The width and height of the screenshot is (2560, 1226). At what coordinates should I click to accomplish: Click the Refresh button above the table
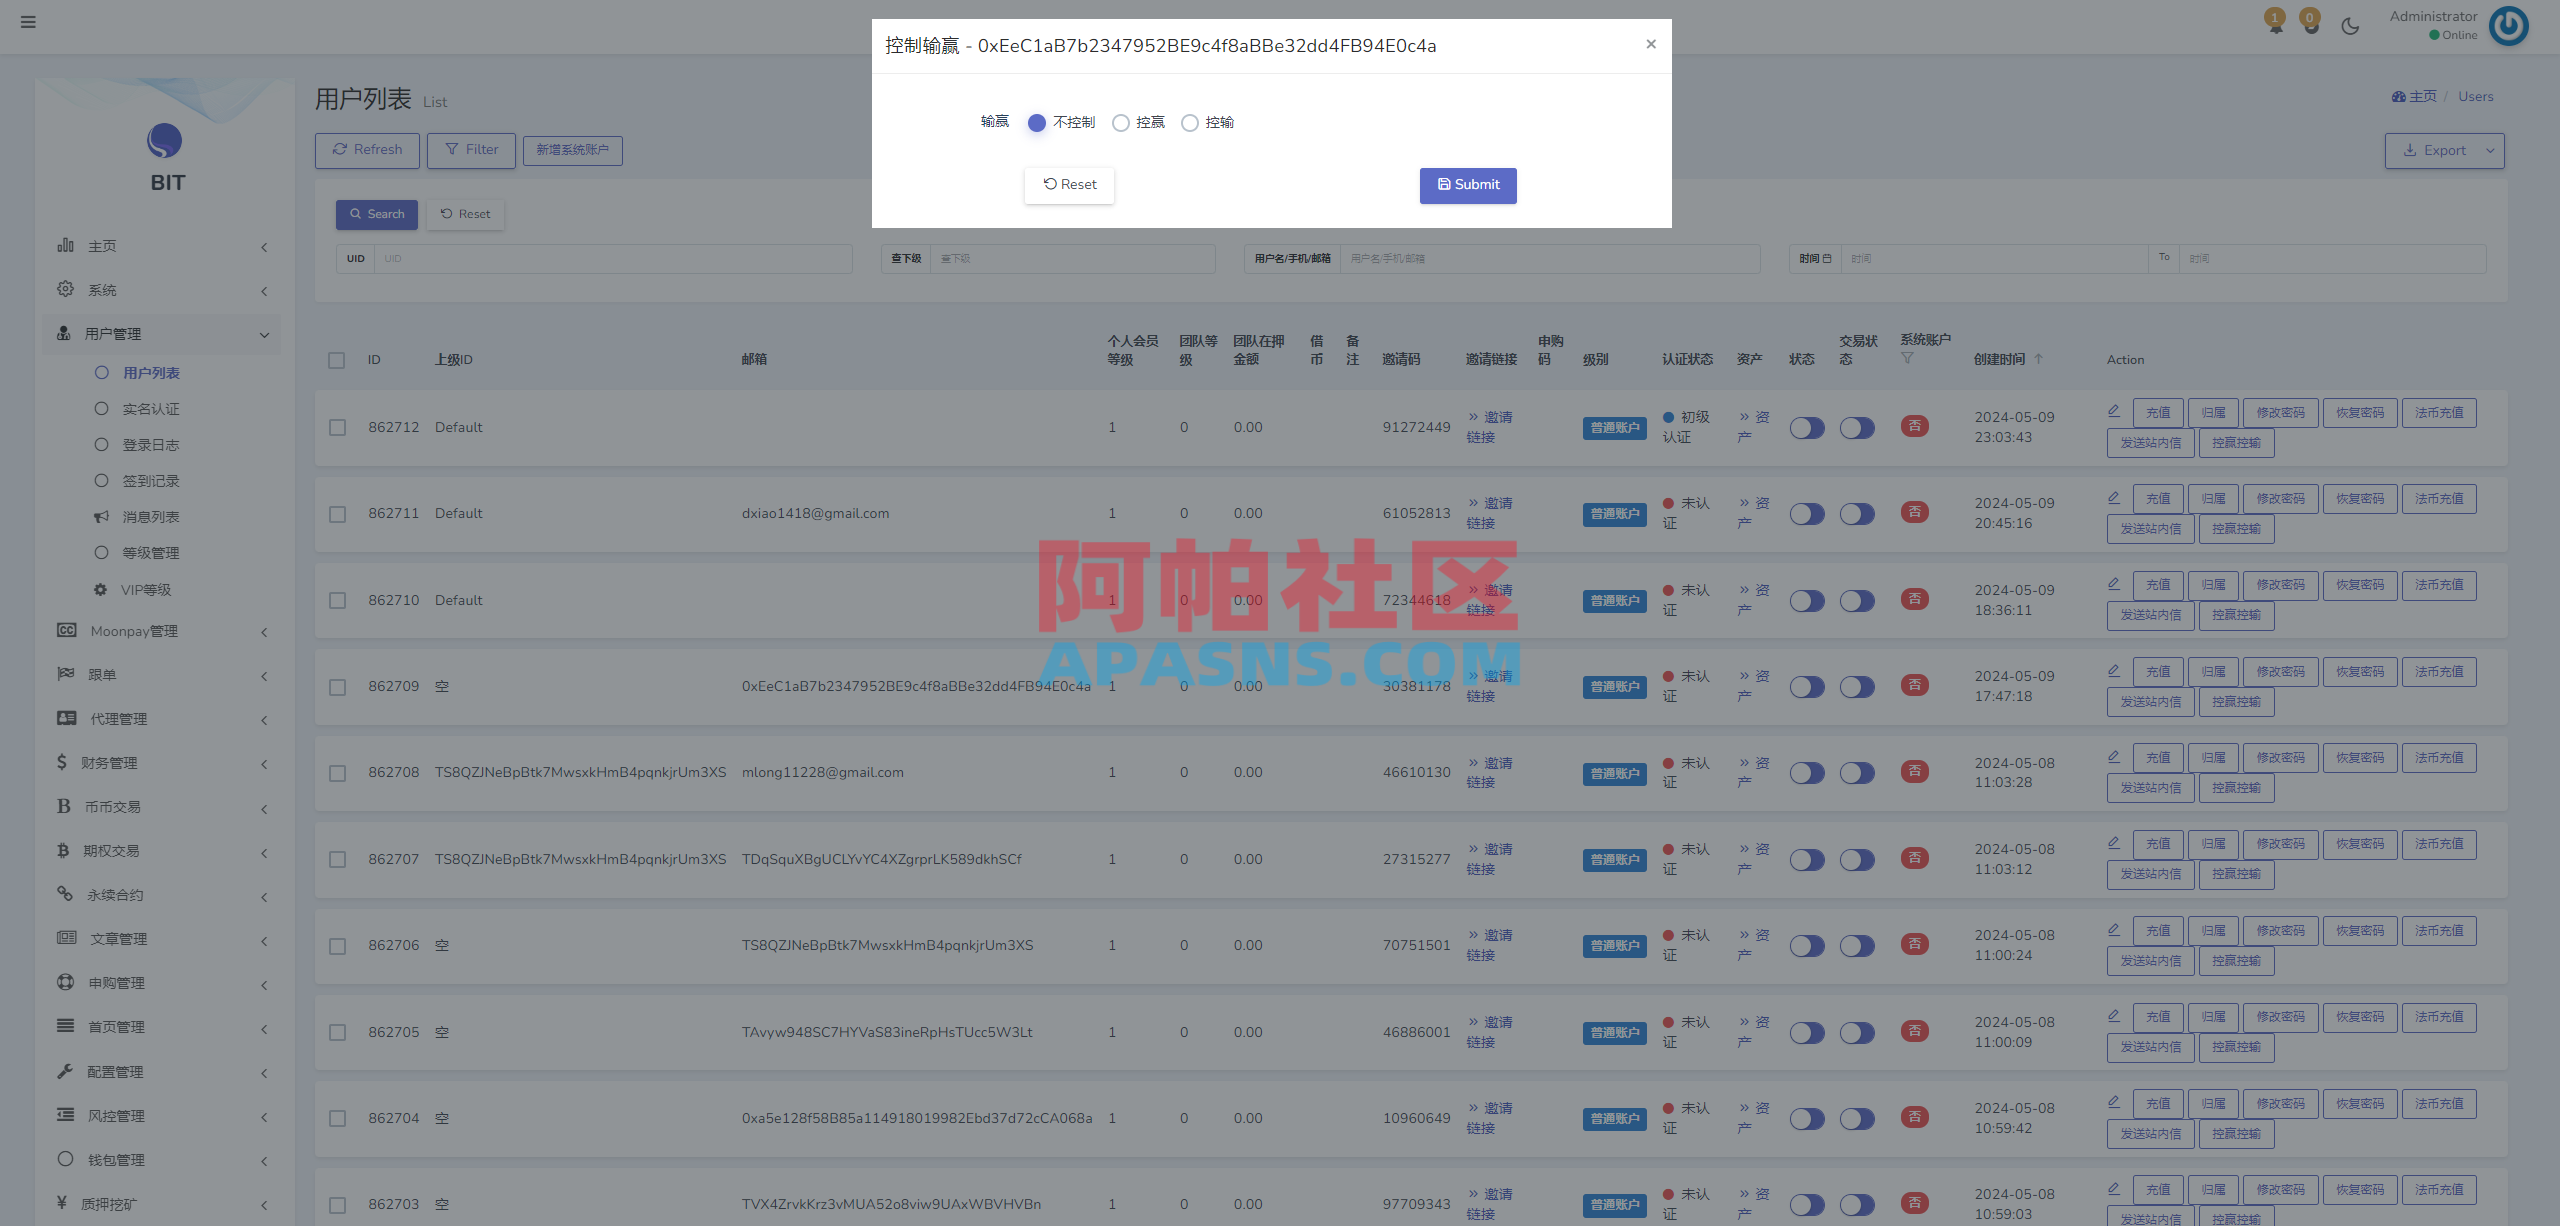click(x=366, y=150)
